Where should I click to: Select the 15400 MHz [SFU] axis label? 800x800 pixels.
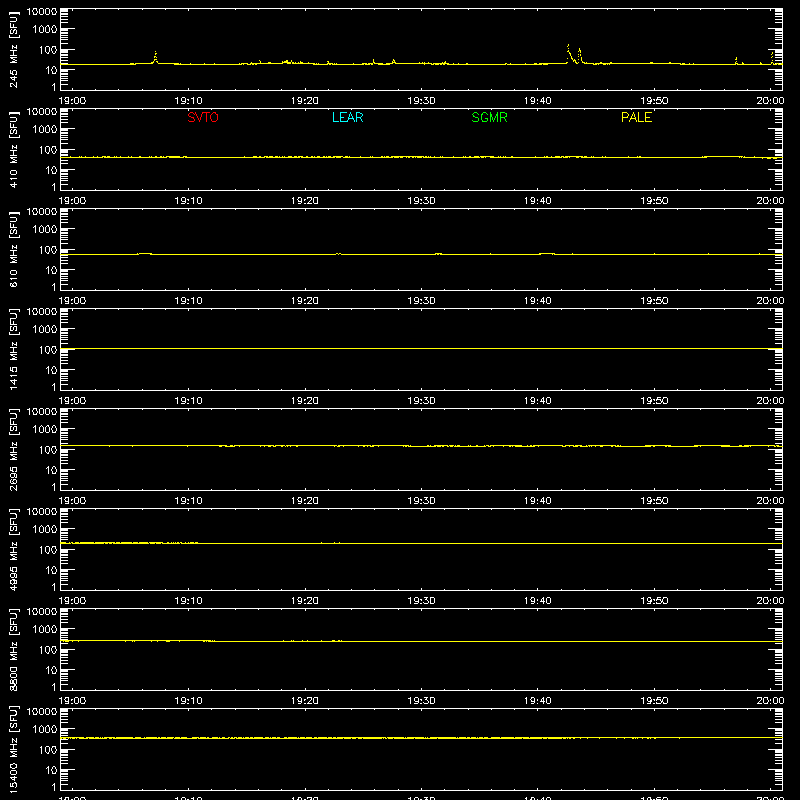point(13,749)
